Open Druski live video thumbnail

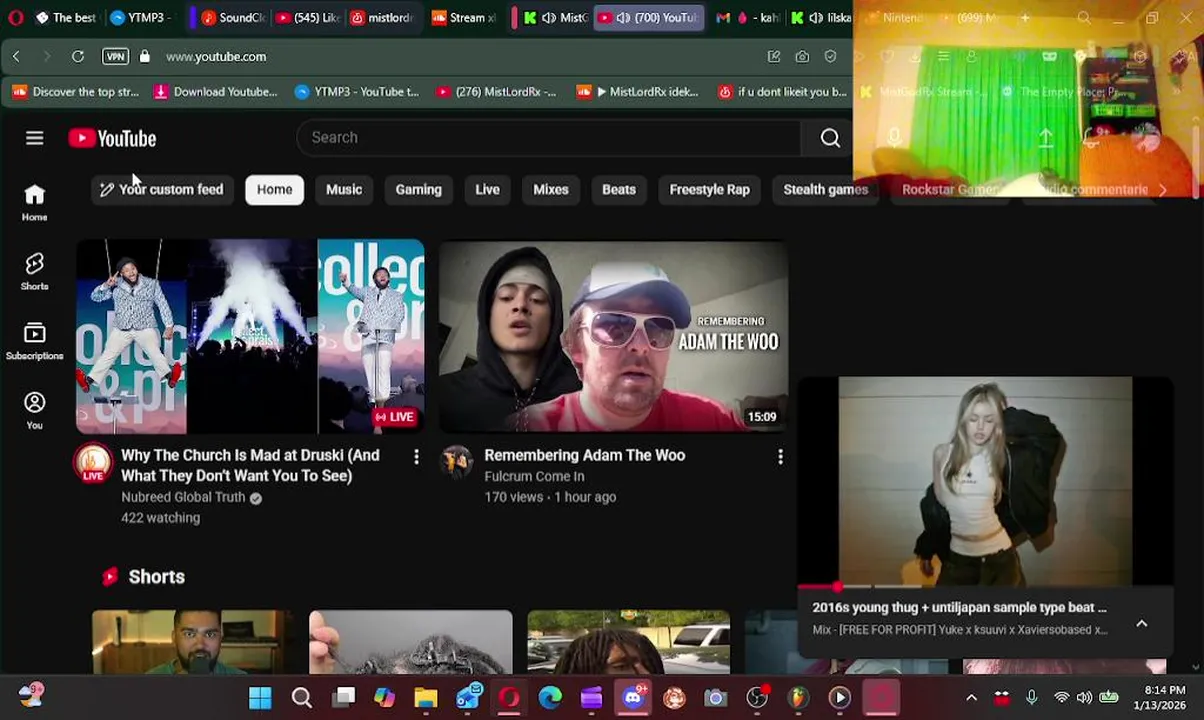pyautogui.click(x=250, y=336)
